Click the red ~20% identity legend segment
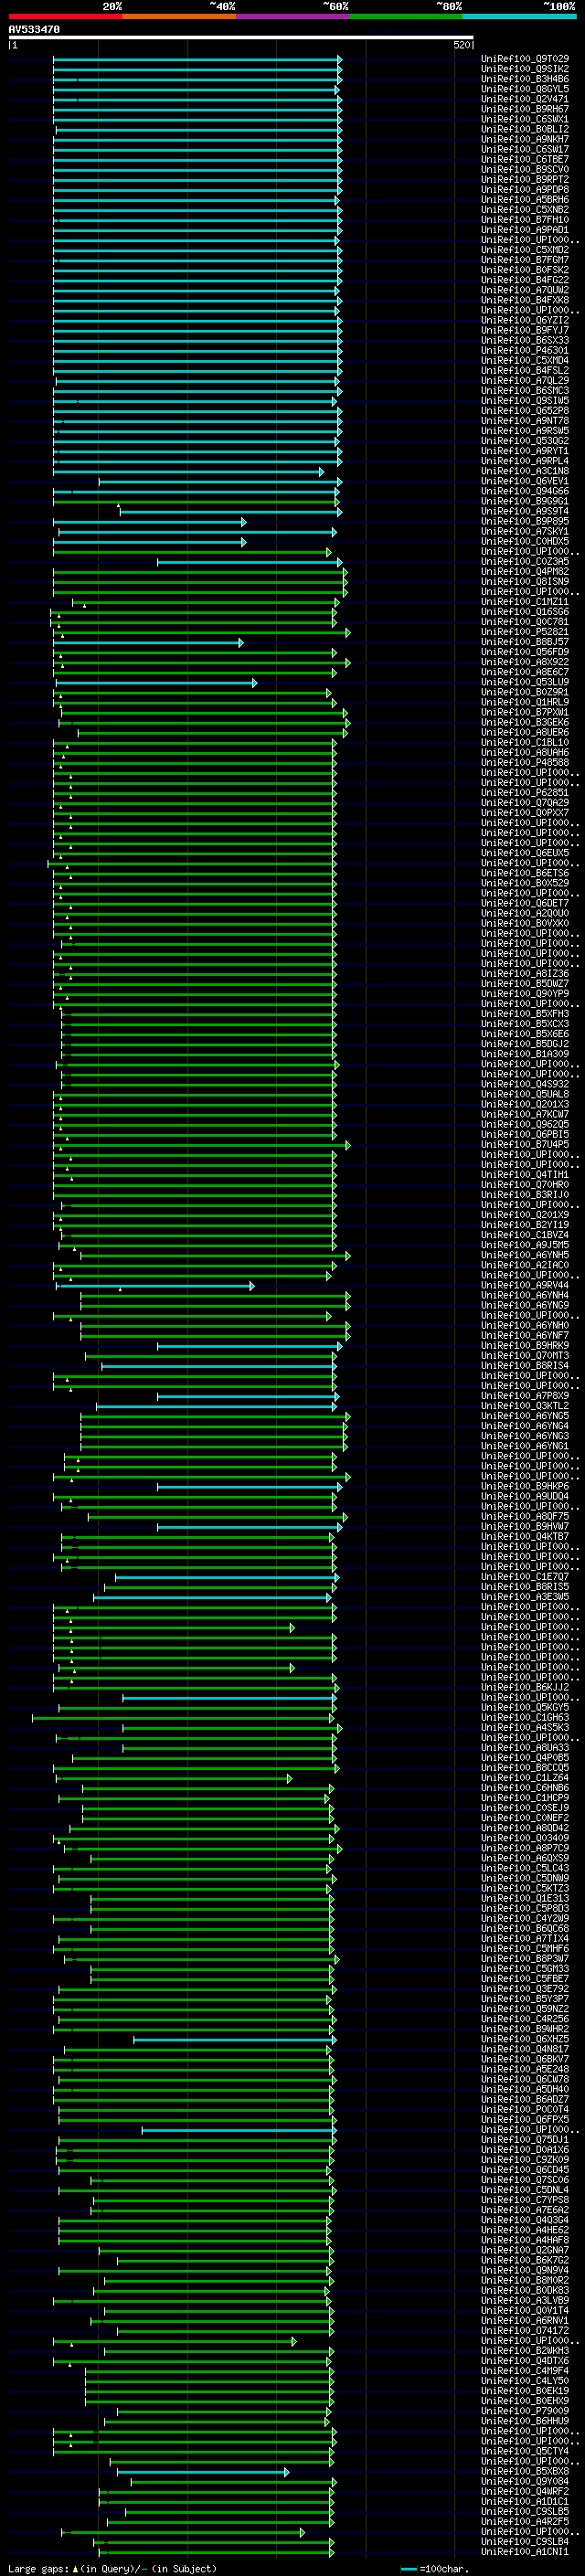The image size is (585, 2576). pos(66,16)
